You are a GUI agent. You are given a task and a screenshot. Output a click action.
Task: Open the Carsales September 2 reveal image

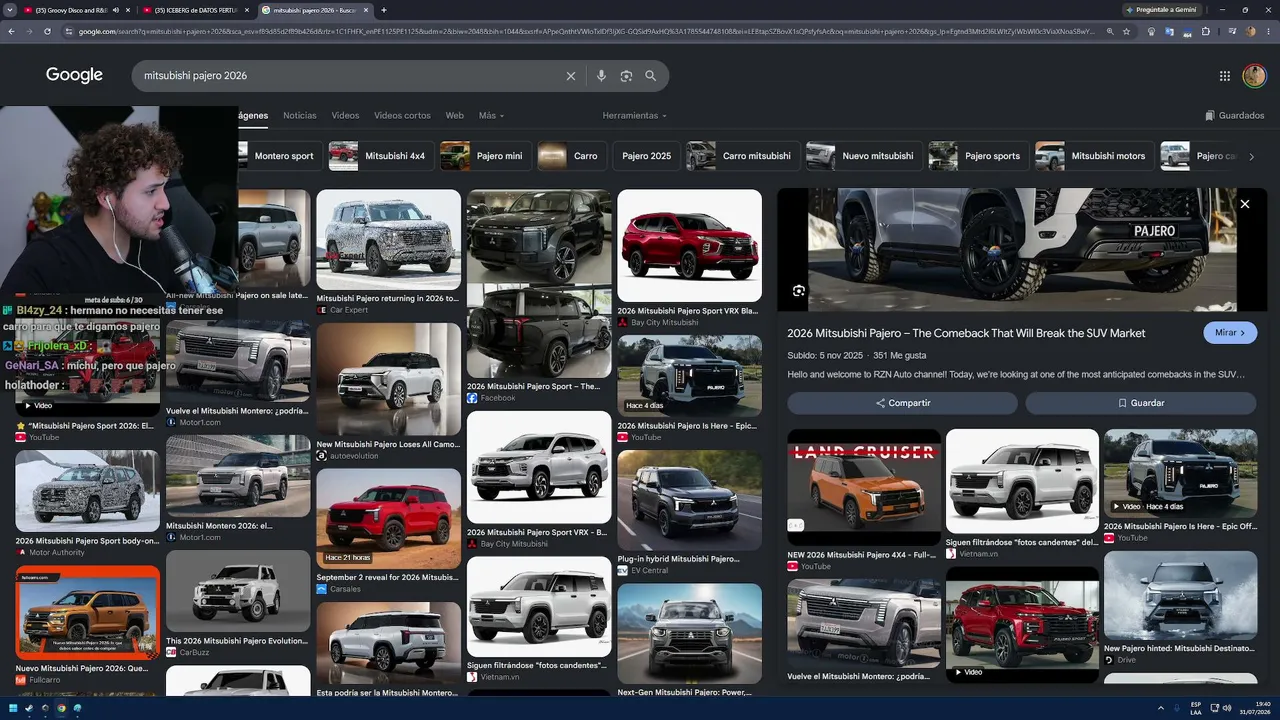pos(389,518)
